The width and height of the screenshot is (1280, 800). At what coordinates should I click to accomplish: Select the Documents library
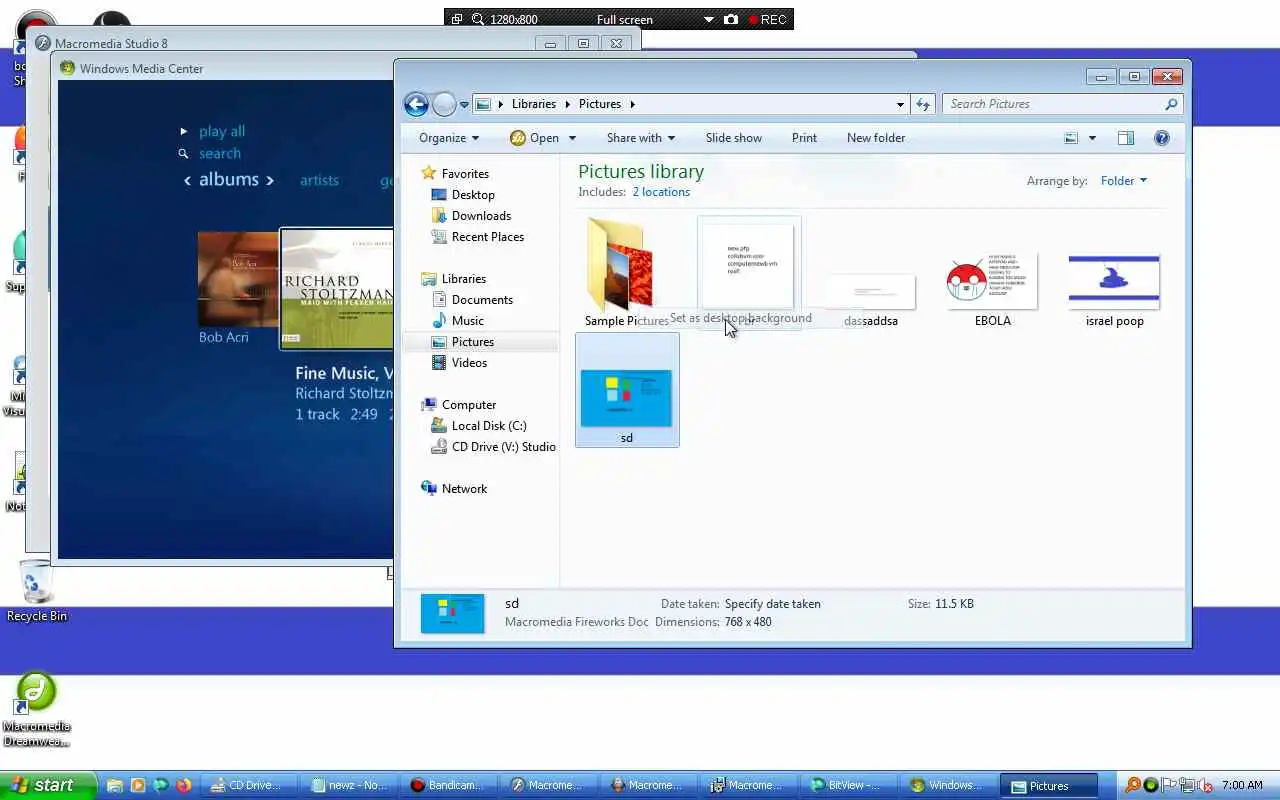tap(482, 299)
